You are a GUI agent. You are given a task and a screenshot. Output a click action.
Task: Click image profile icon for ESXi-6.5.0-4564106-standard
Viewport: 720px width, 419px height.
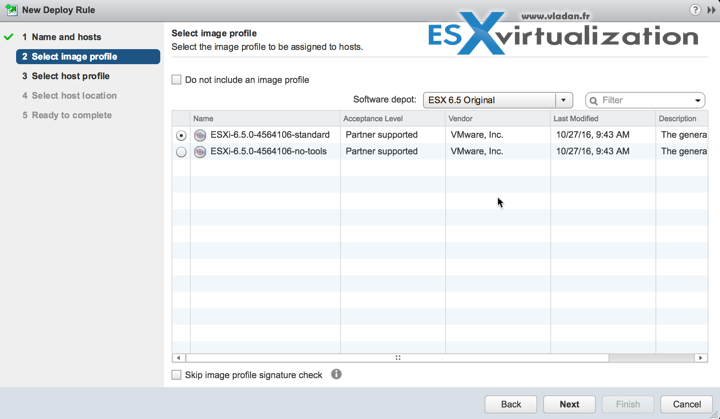(x=200, y=135)
